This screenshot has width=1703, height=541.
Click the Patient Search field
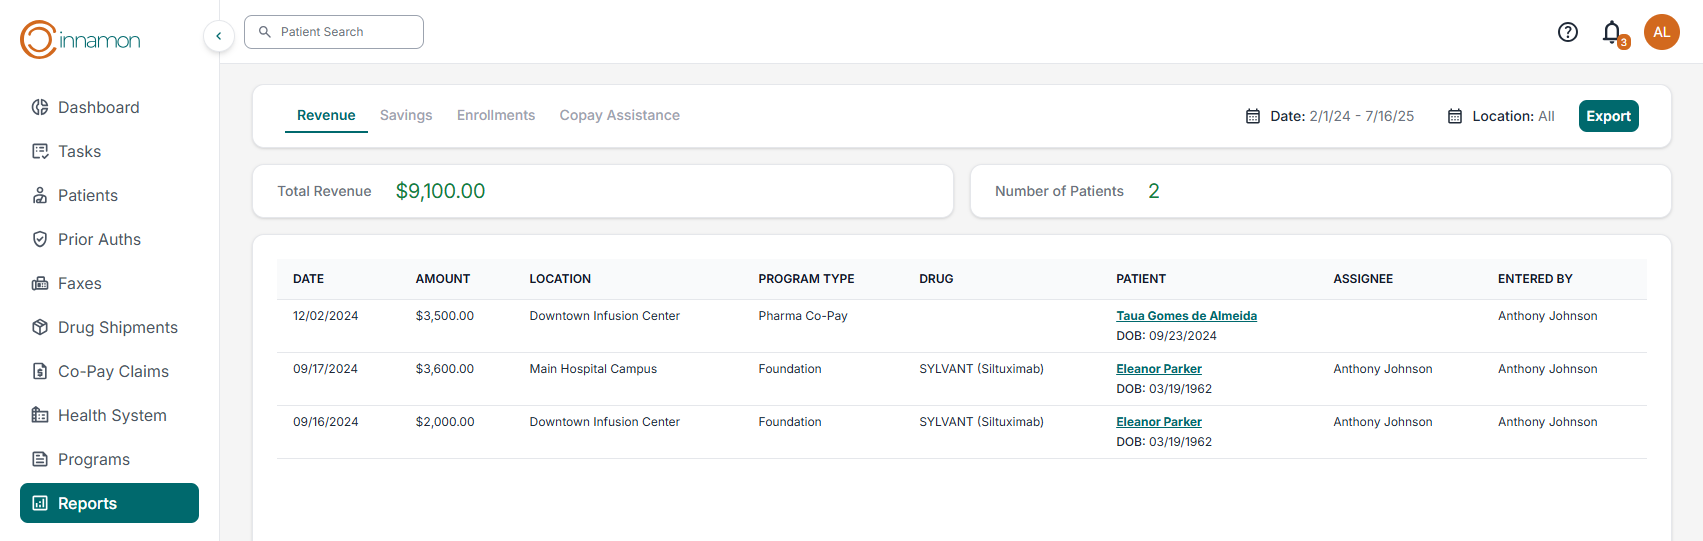(334, 32)
